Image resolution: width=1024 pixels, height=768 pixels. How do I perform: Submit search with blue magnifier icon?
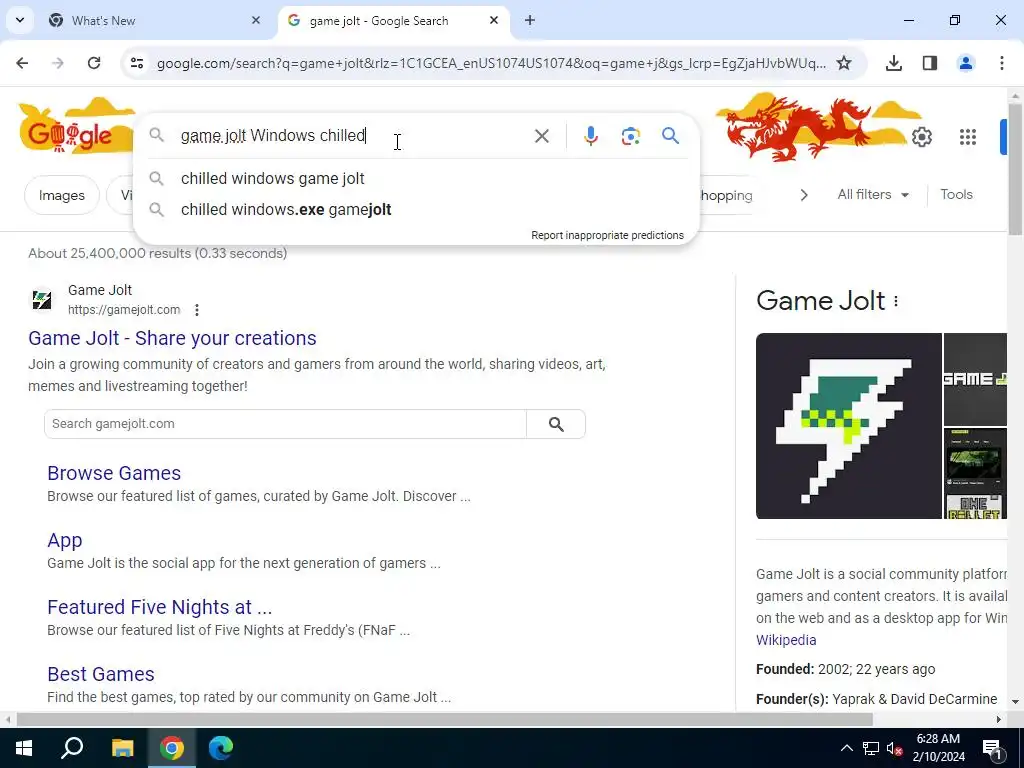click(671, 136)
